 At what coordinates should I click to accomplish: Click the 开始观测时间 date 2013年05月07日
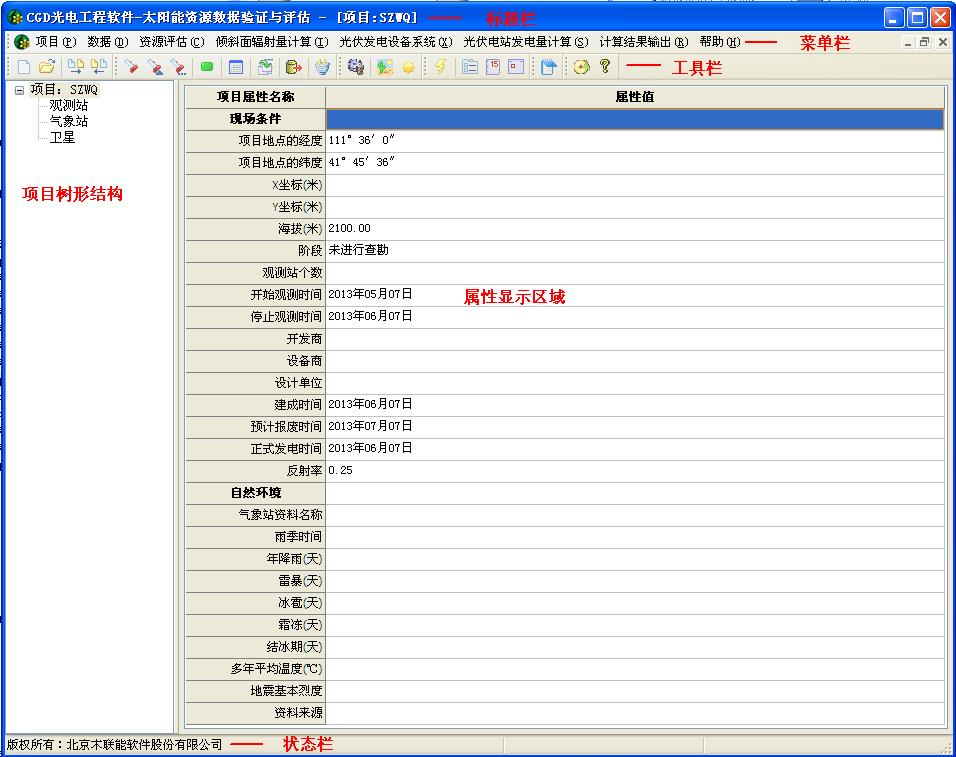370,294
